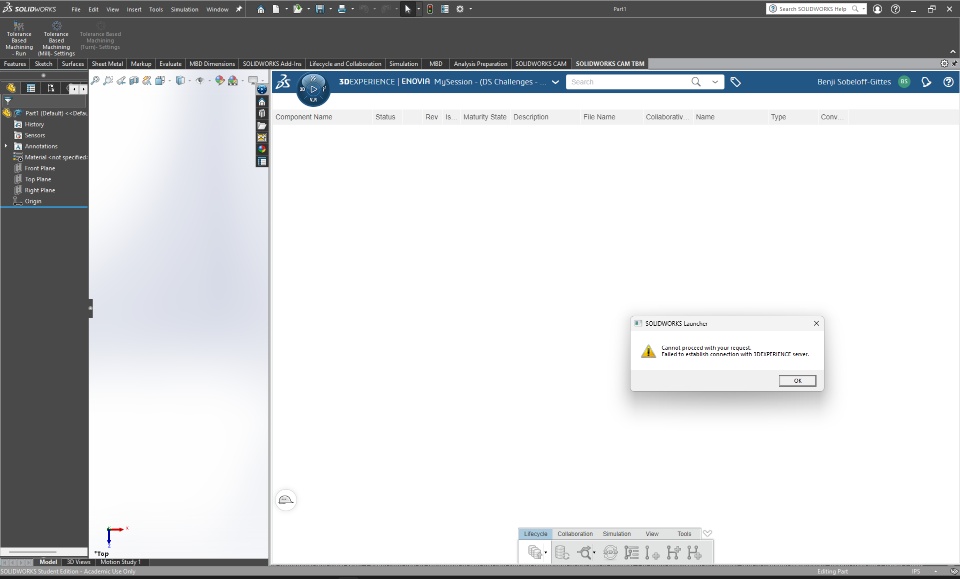960x579 pixels.
Task: Open the Tools menu in menu bar
Action: click(156, 9)
